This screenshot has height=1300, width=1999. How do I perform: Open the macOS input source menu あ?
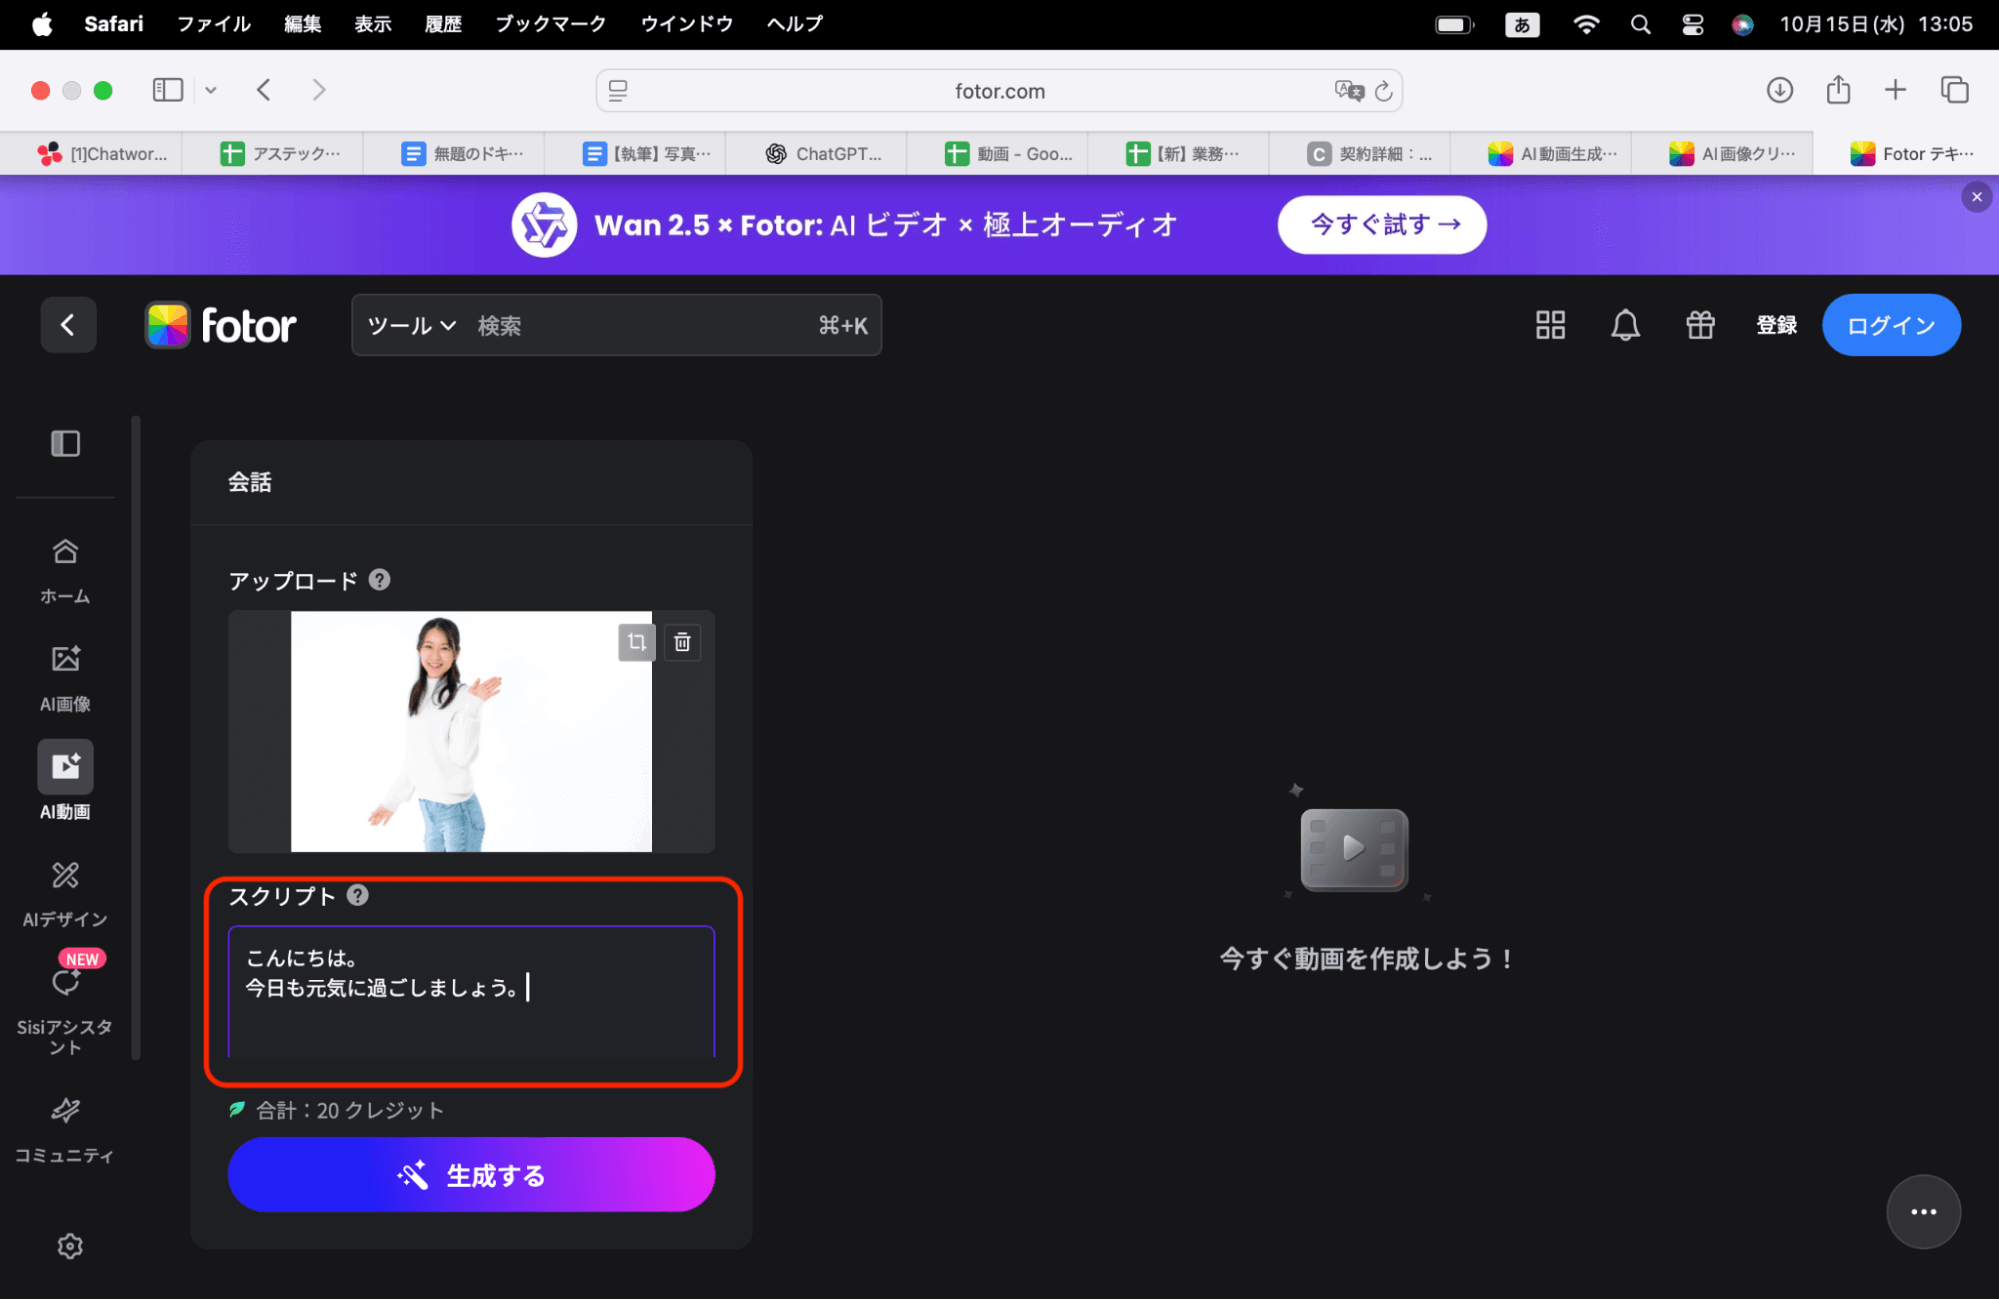pos(1521,24)
